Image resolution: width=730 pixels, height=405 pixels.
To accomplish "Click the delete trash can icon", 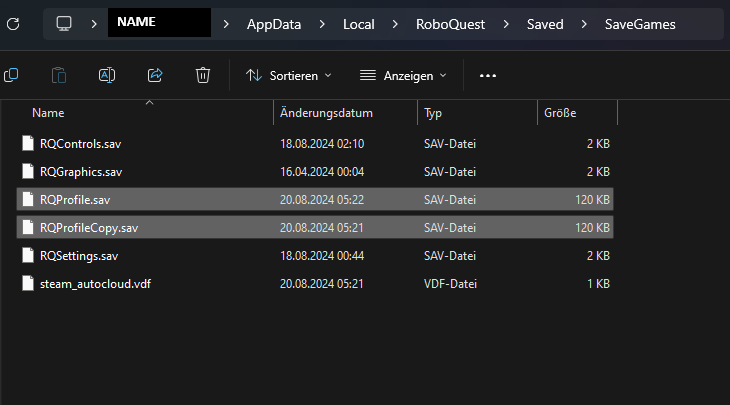I will click(203, 75).
